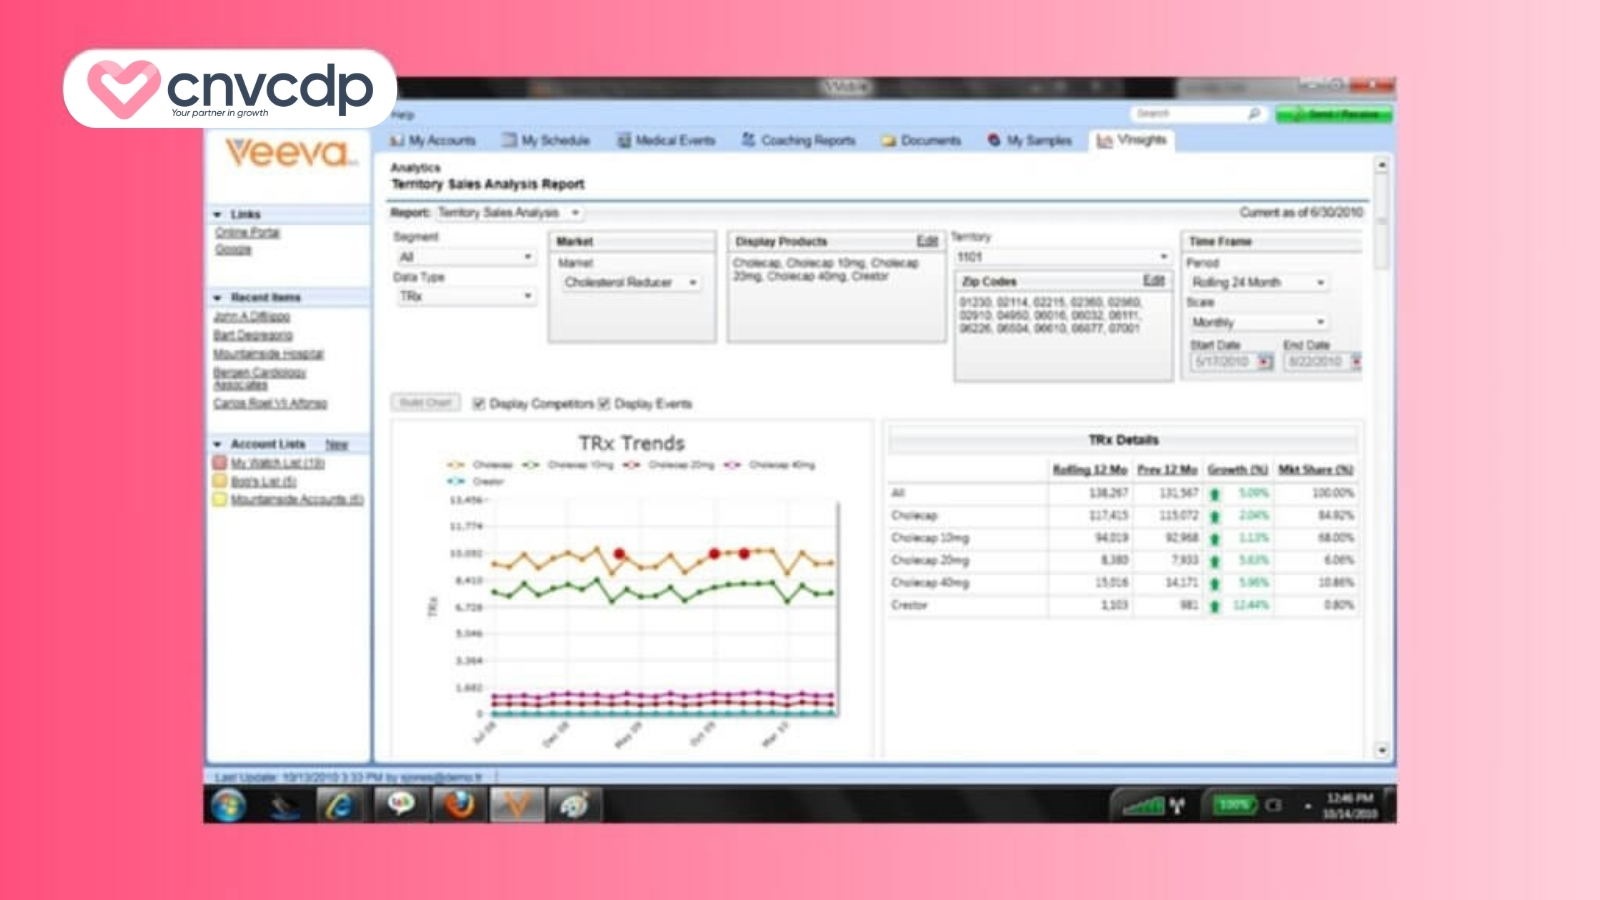The image size is (1600, 900).
Task: Click New next to Account Lists
Action: (337, 444)
